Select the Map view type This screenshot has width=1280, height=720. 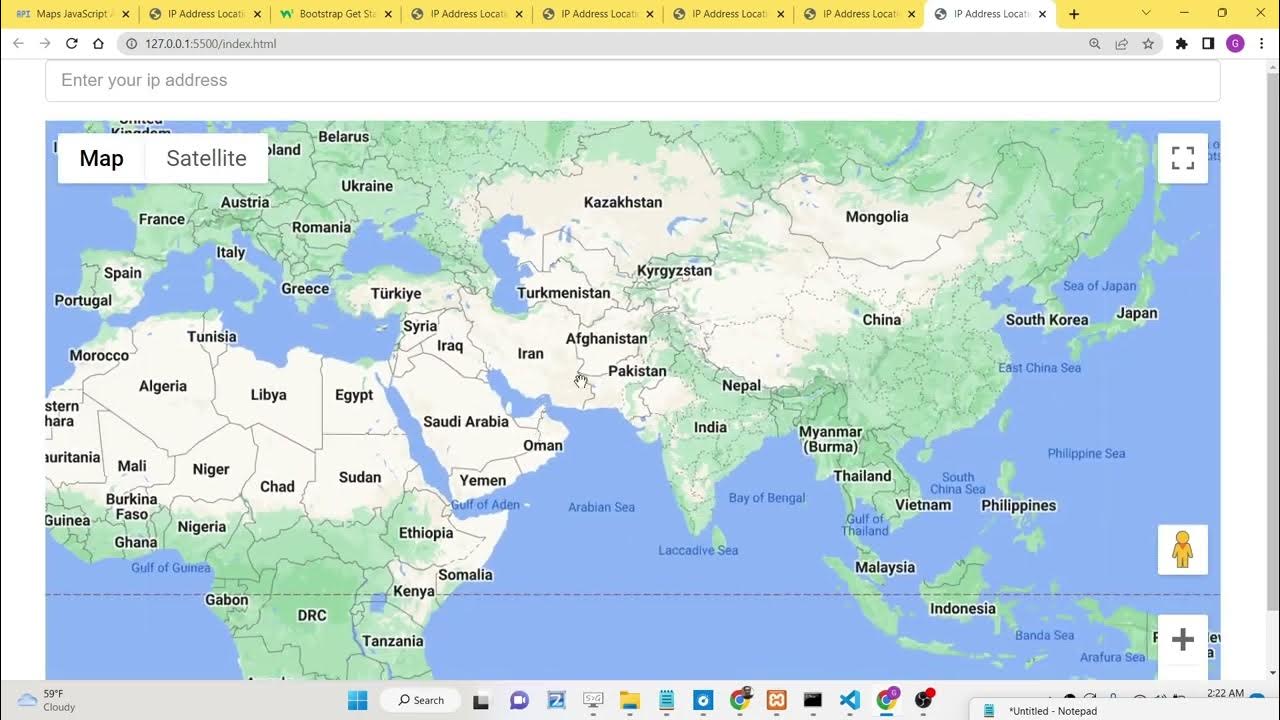(x=101, y=158)
